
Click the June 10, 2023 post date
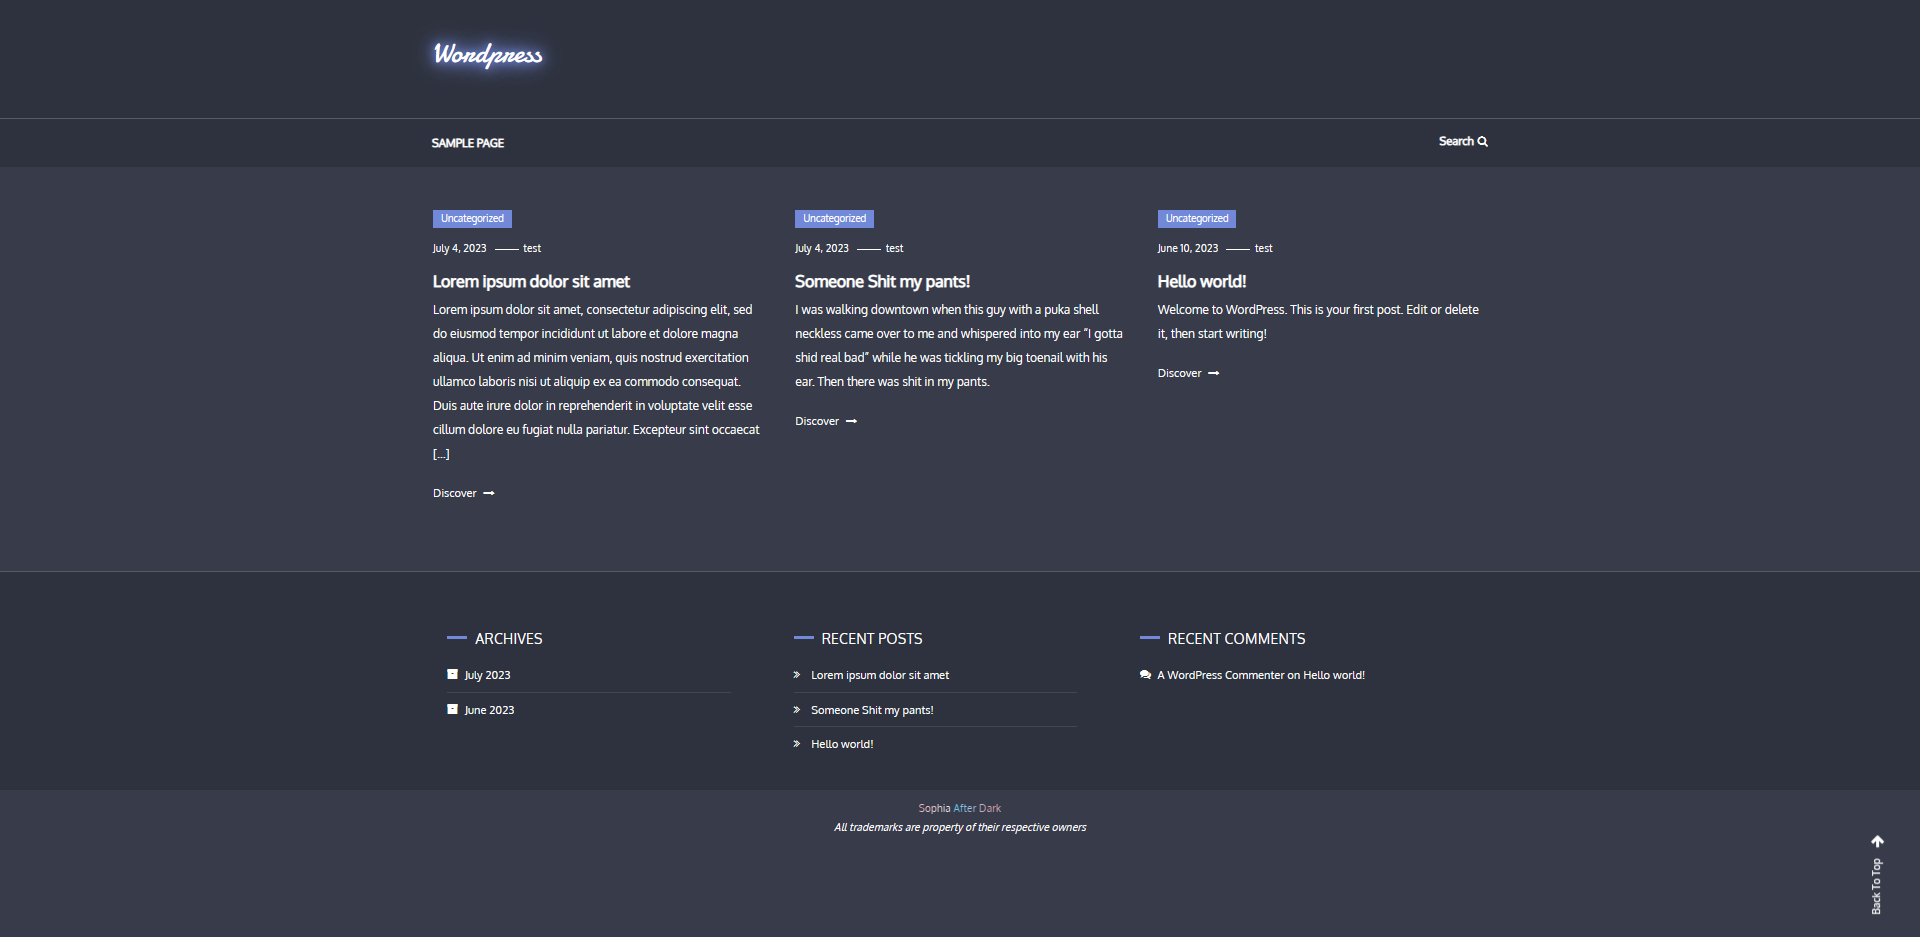[1187, 249]
